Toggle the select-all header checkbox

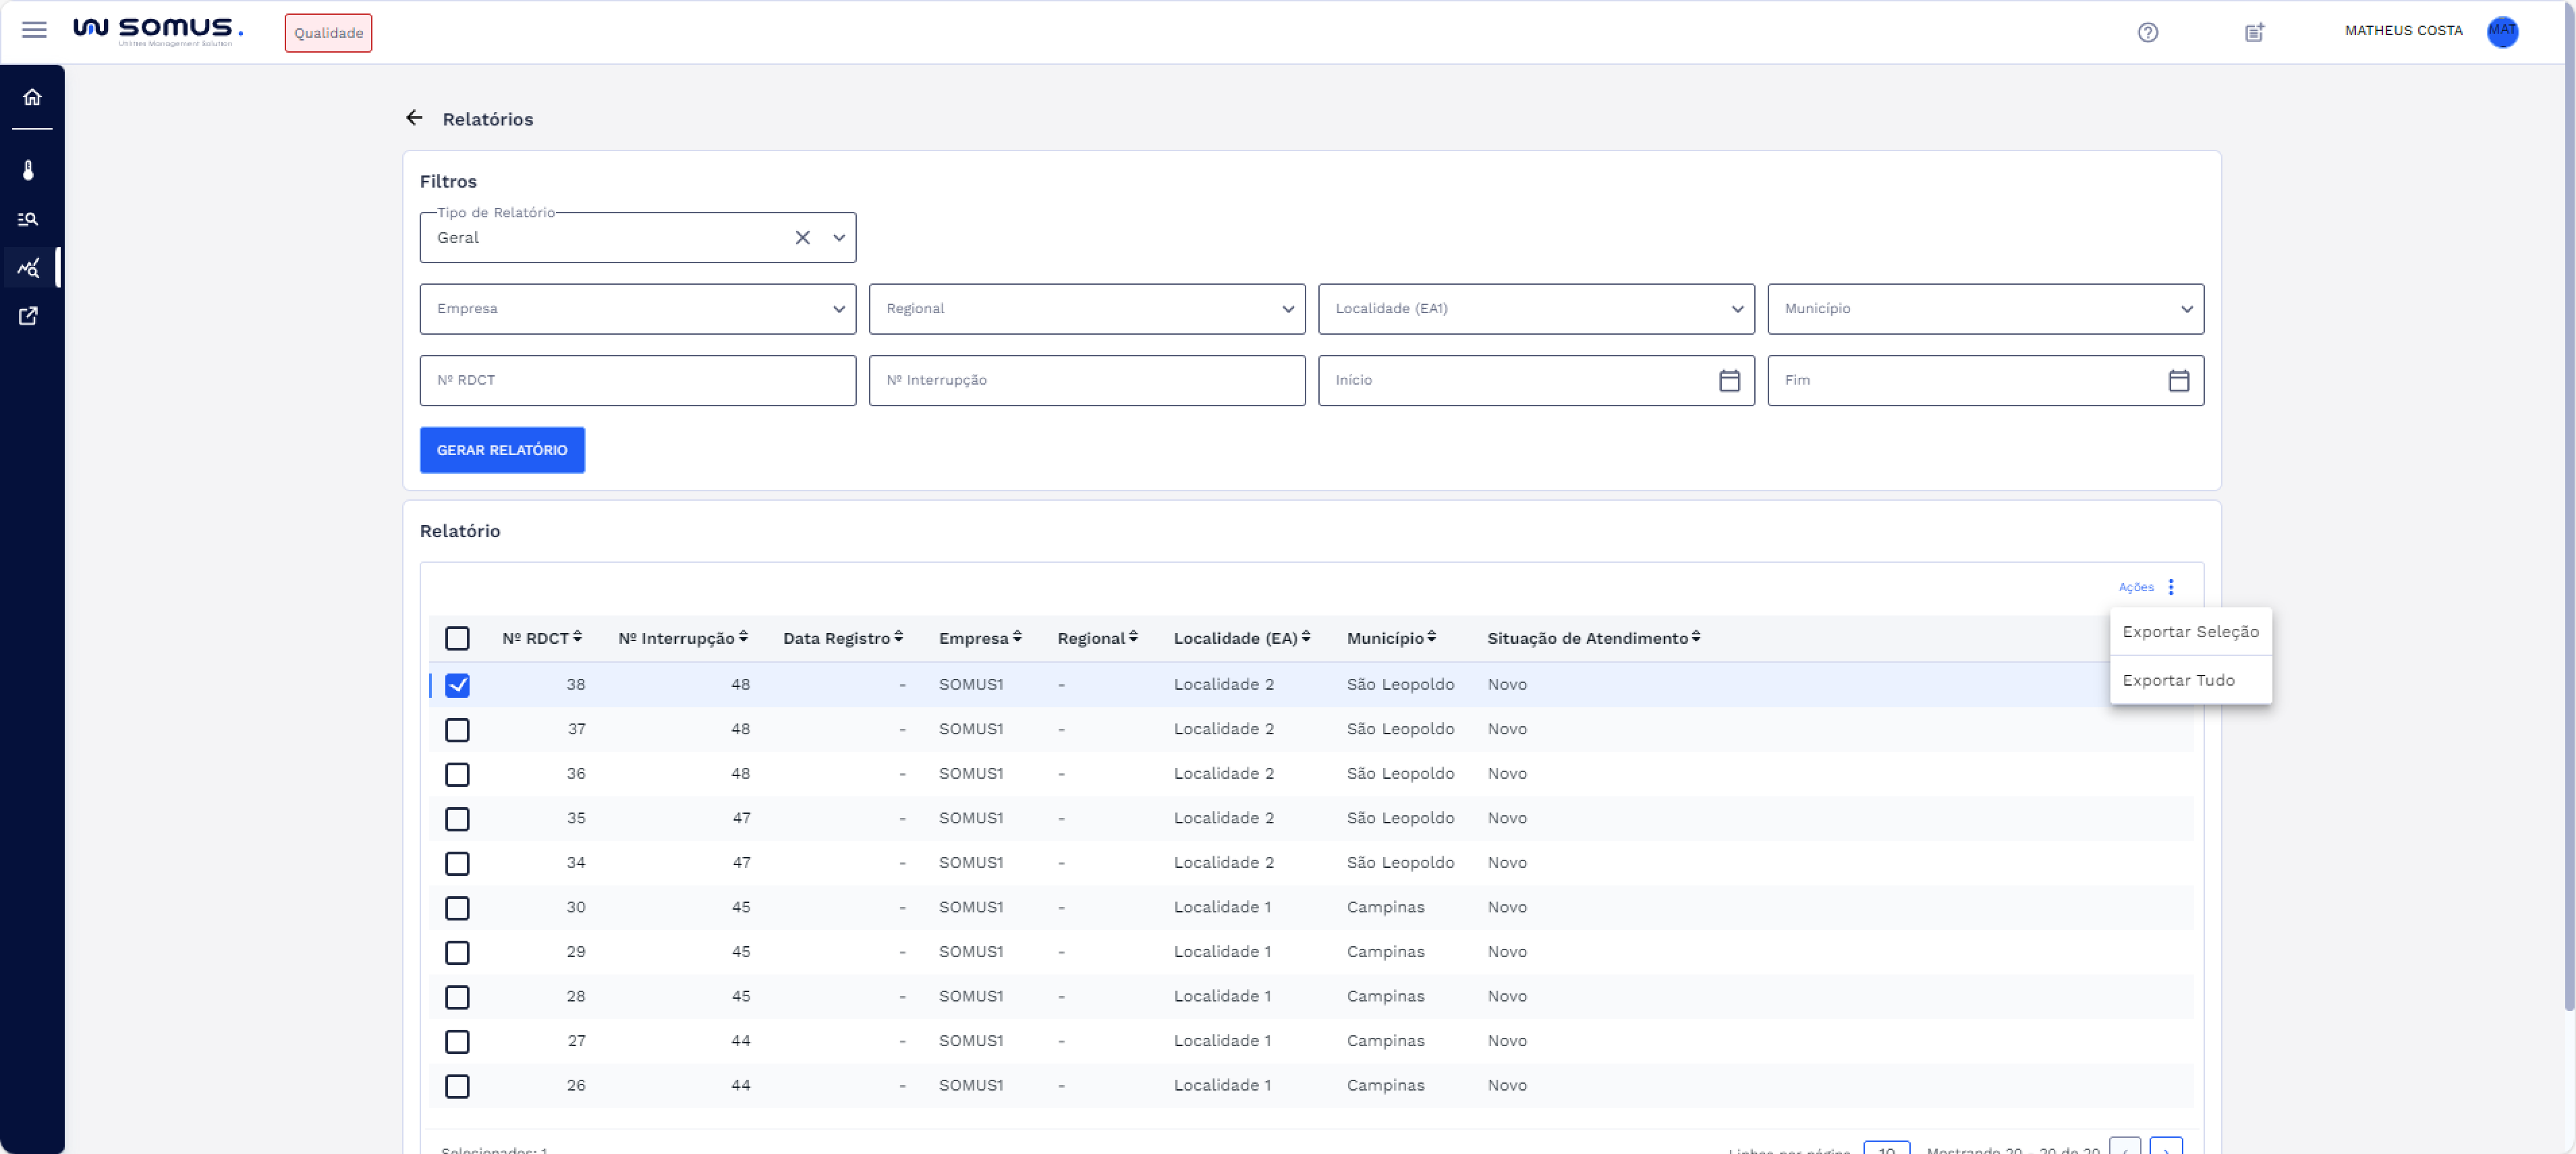click(x=457, y=638)
